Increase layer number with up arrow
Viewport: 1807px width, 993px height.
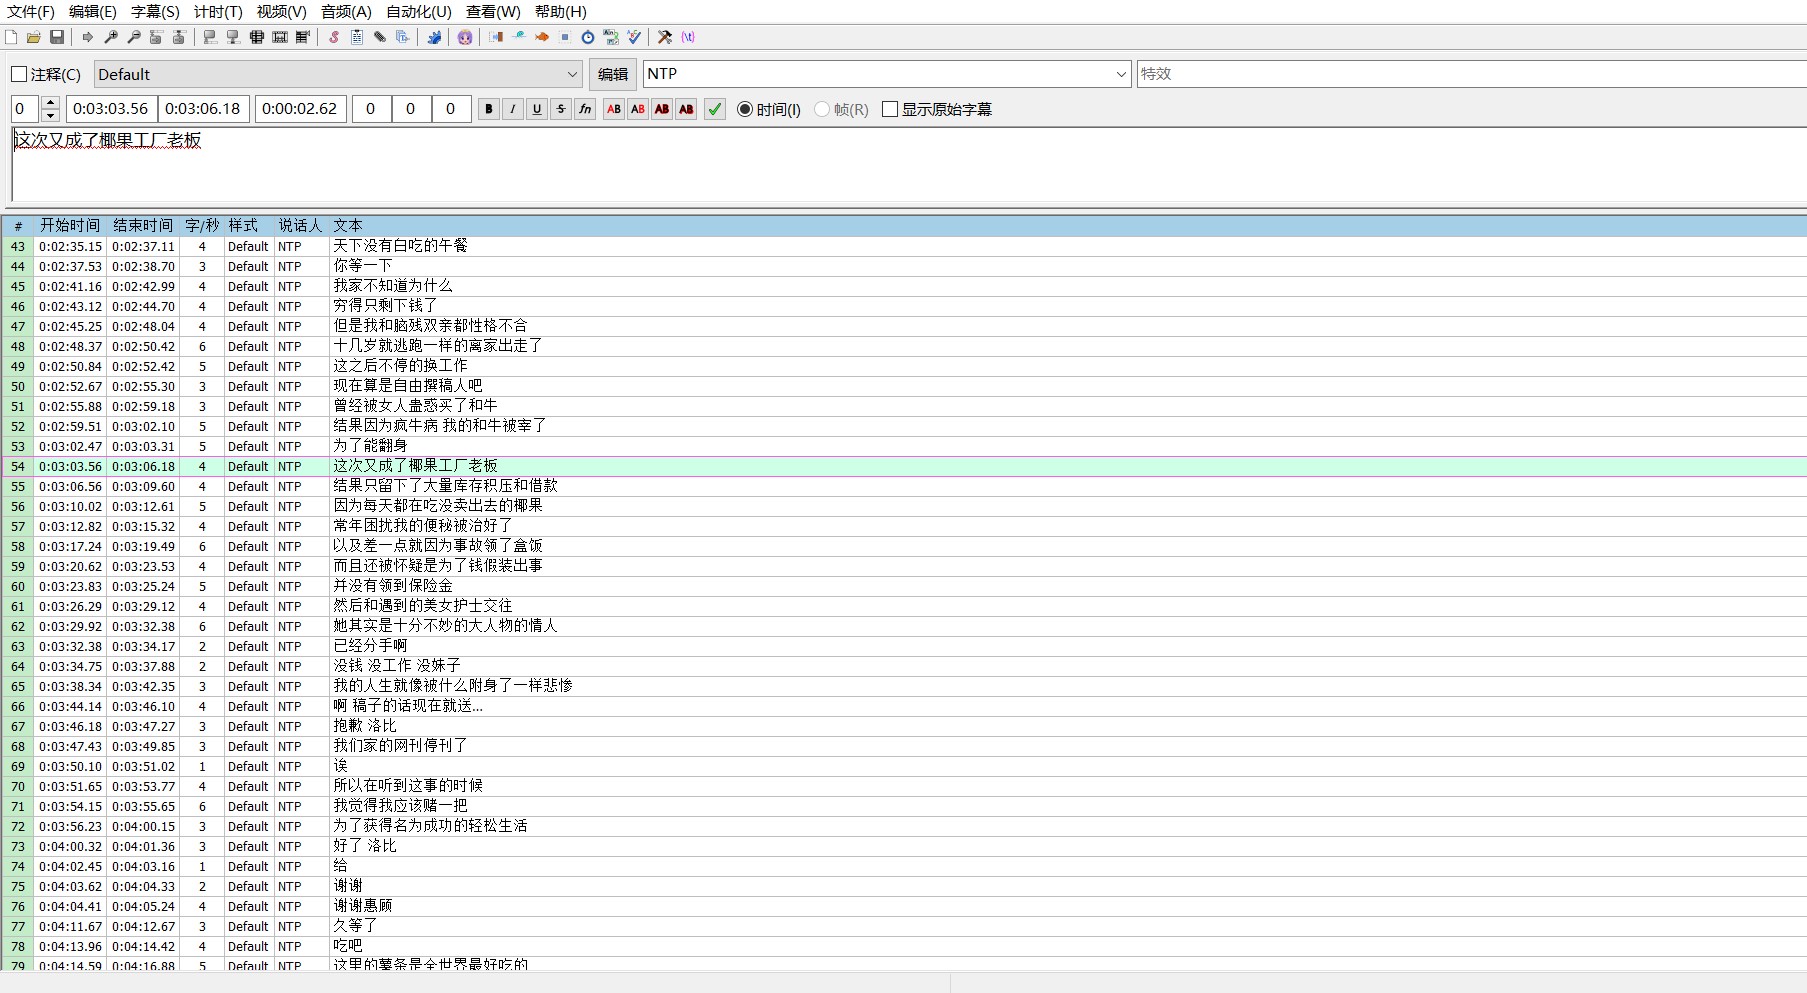point(51,103)
